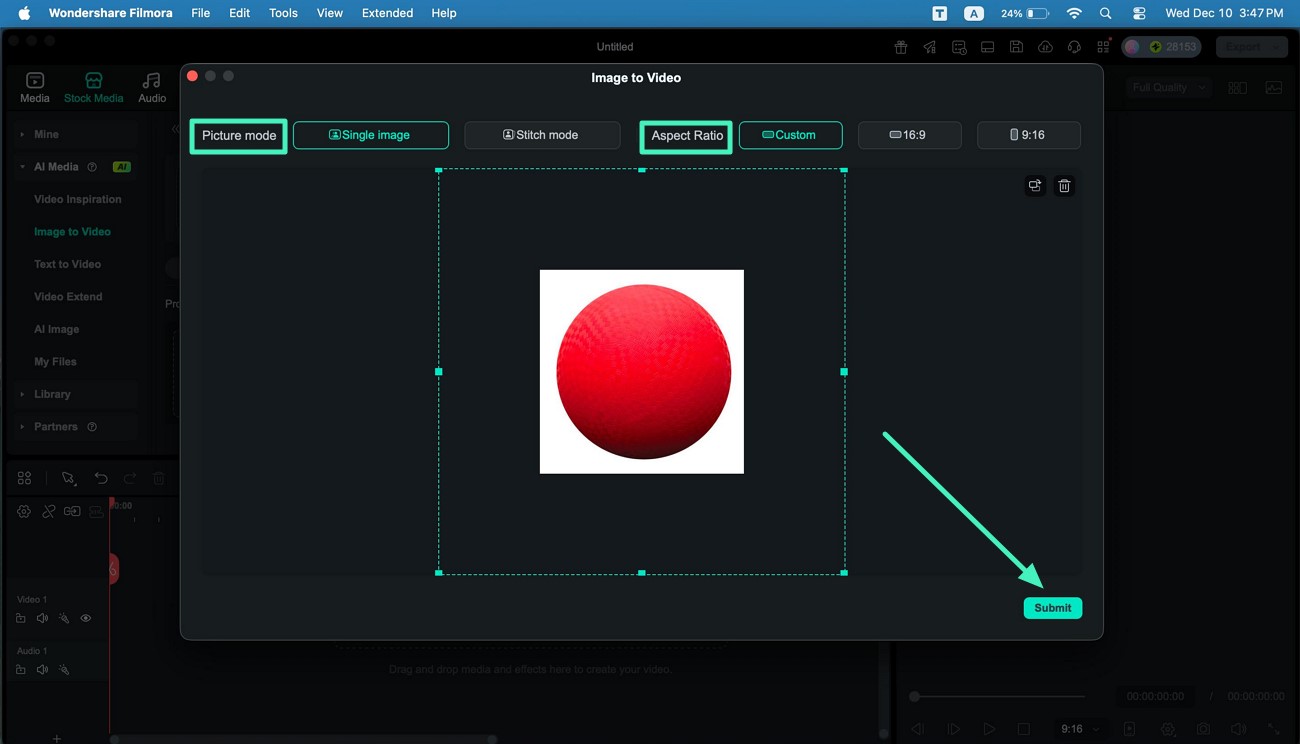
Task: Collapse the AI Media section
Action: pyautogui.click(x=22, y=167)
